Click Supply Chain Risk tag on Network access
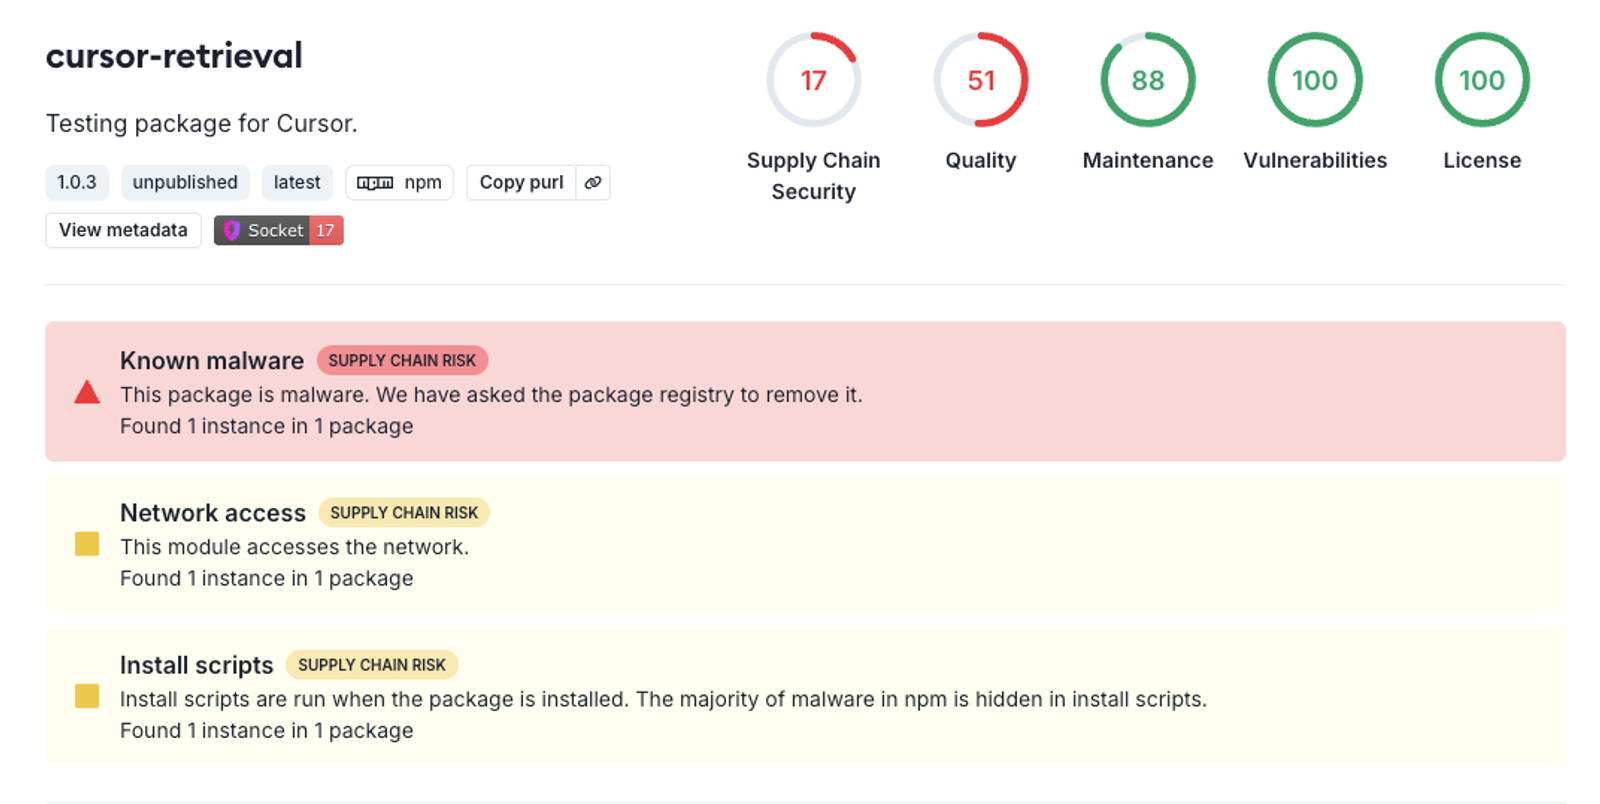 pos(404,513)
